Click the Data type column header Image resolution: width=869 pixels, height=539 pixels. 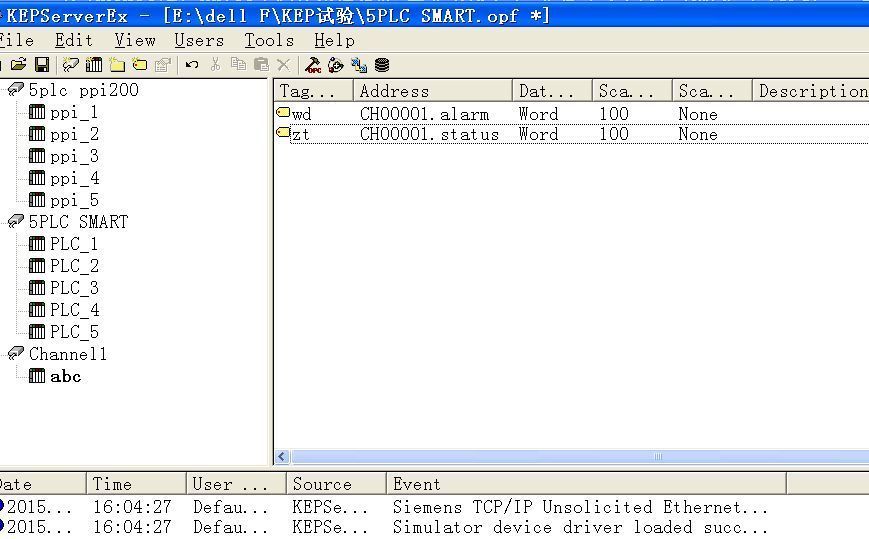(553, 91)
